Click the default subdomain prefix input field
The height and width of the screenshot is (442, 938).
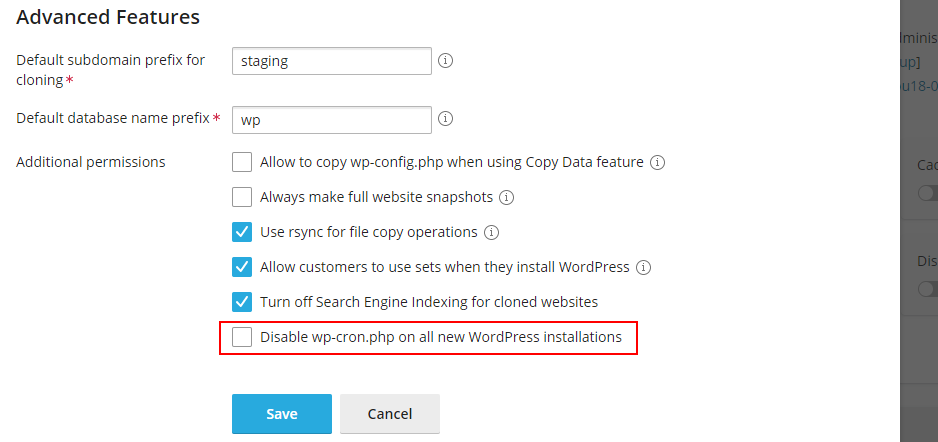point(332,61)
